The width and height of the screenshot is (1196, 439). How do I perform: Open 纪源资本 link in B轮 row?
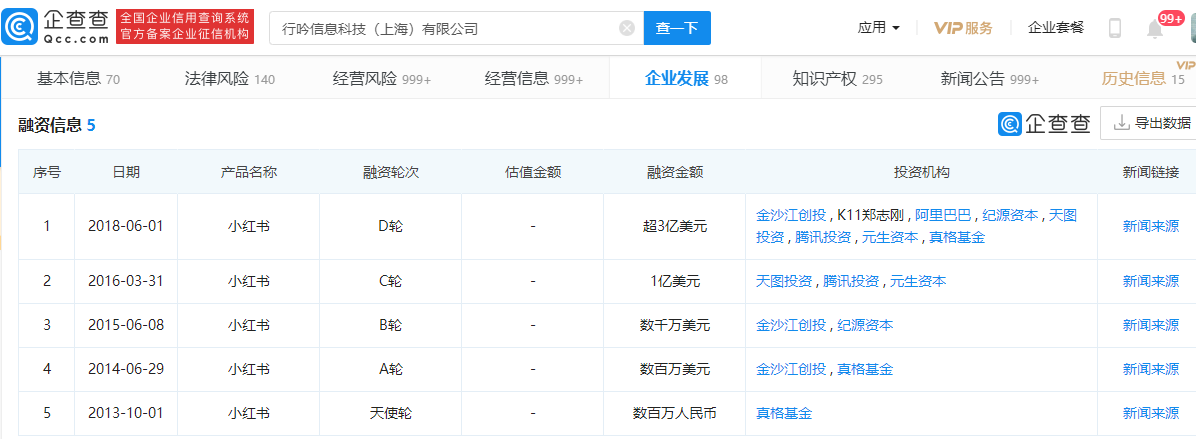pos(865,325)
